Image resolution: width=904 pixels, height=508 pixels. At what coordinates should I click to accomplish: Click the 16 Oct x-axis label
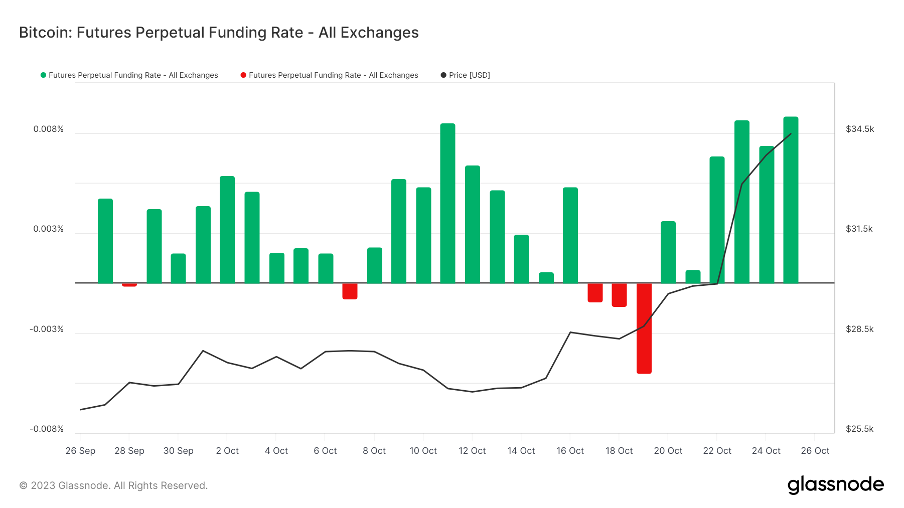pos(570,451)
